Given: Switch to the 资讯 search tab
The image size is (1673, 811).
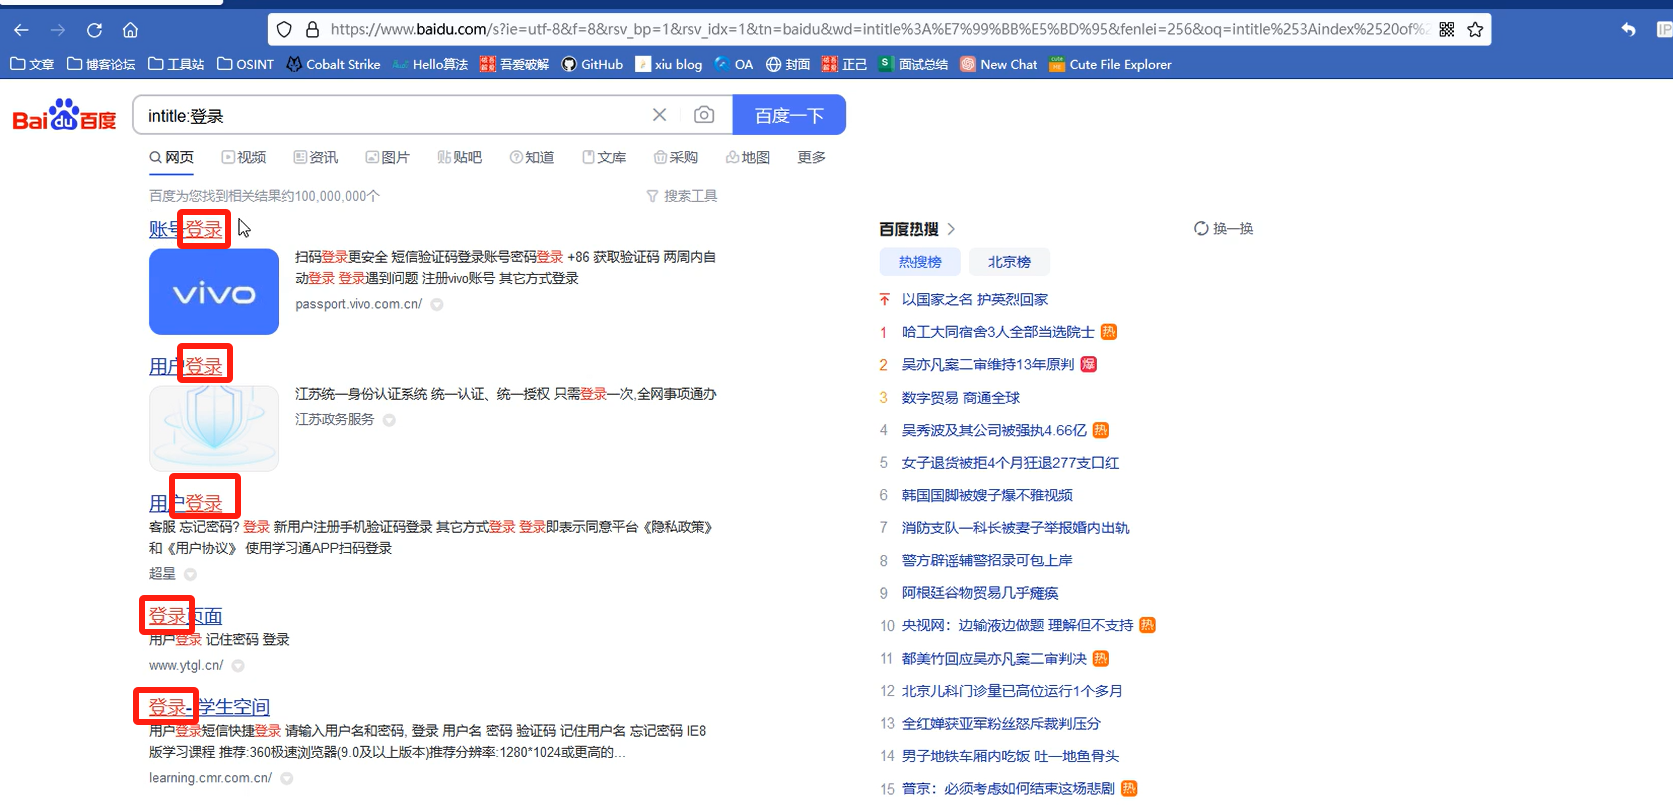Looking at the screenshot, I should coord(316,157).
